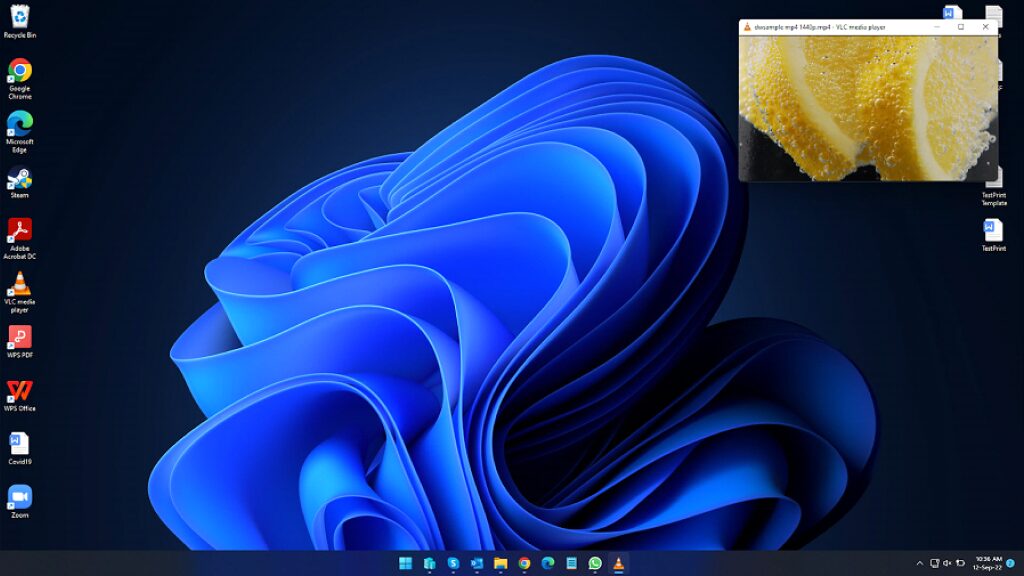Open WhatsApp from the taskbar
Screen dimensions: 1024x576
(594, 564)
